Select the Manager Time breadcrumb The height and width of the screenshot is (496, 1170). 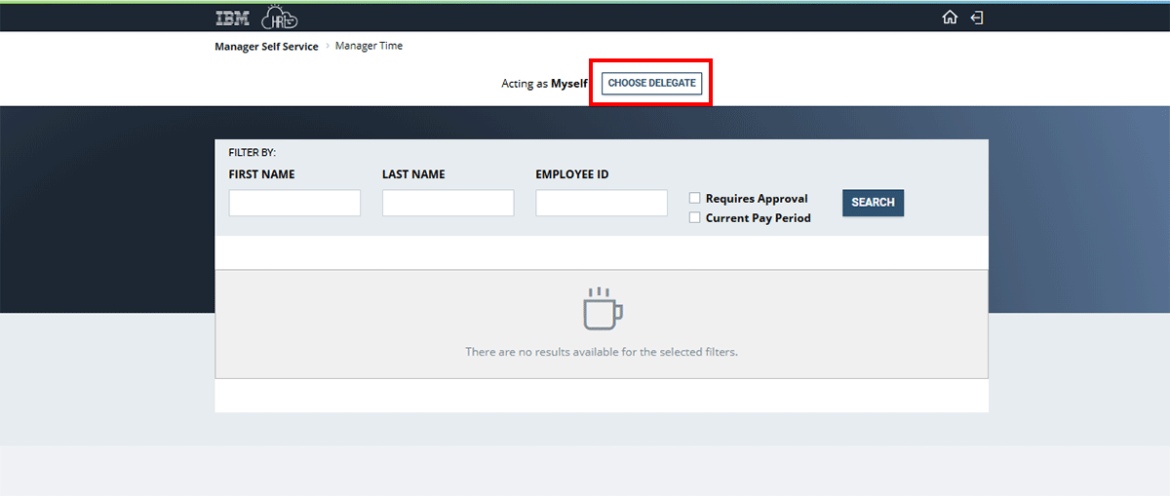pos(369,46)
